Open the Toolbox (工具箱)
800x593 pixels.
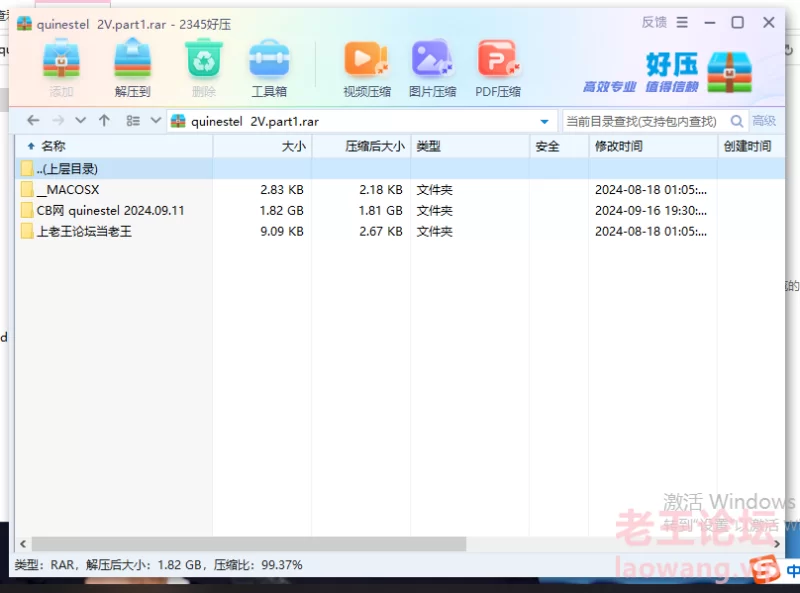point(269,60)
